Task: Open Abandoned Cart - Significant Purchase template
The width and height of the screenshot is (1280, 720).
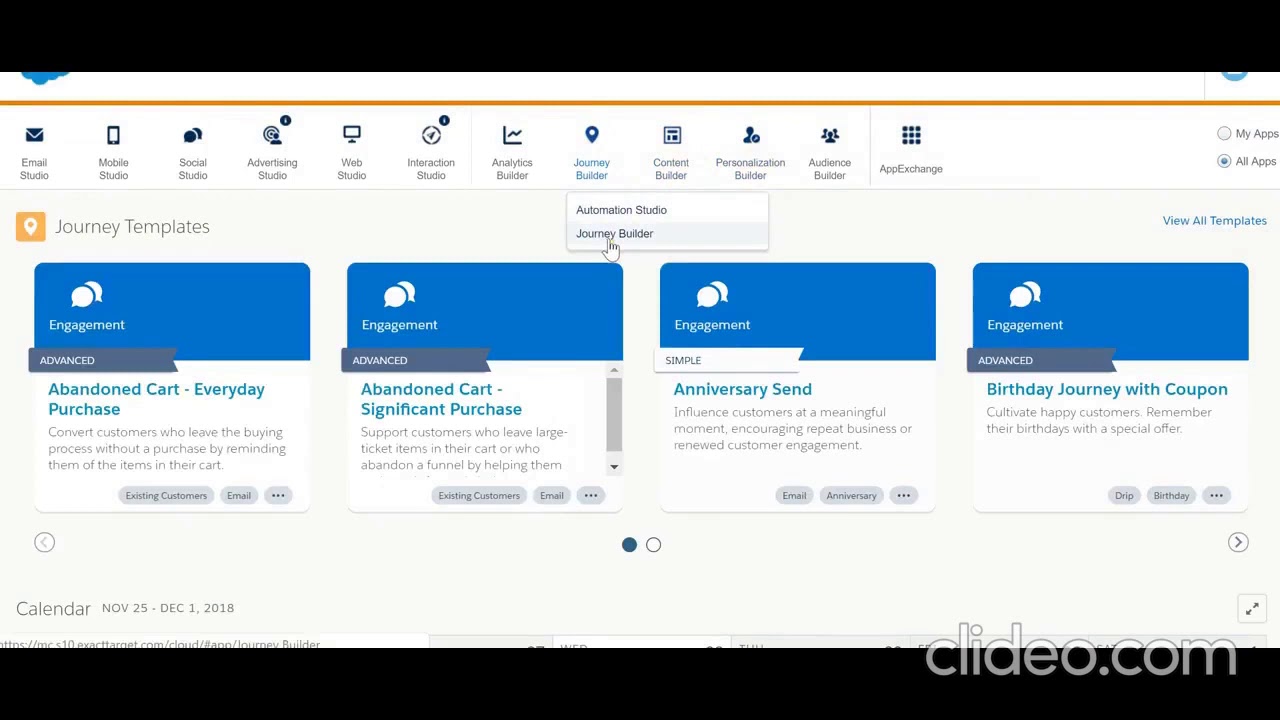Action: 441,399
